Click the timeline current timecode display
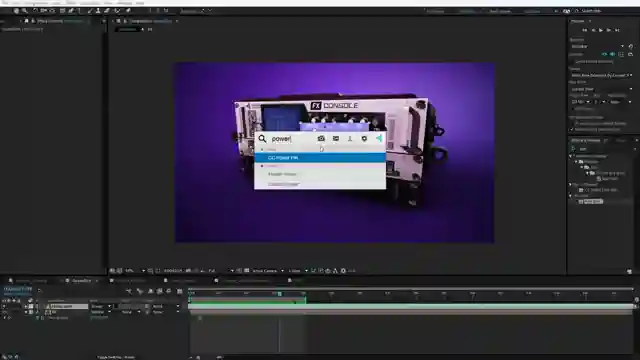Screen dimensions: 640x360 click(x=18, y=289)
